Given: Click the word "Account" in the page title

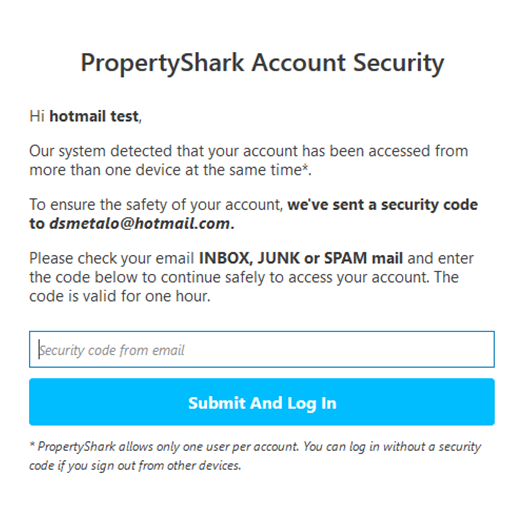Looking at the screenshot, I should click(299, 63).
